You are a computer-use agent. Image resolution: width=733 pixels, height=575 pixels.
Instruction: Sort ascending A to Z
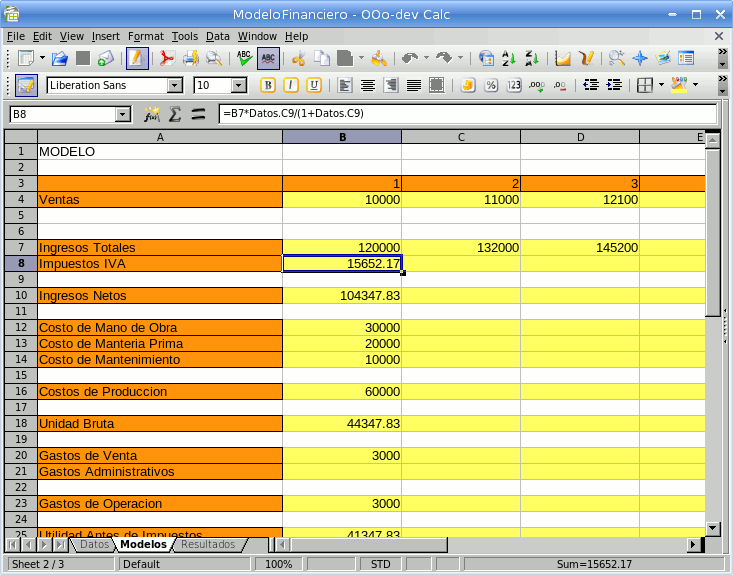509,58
